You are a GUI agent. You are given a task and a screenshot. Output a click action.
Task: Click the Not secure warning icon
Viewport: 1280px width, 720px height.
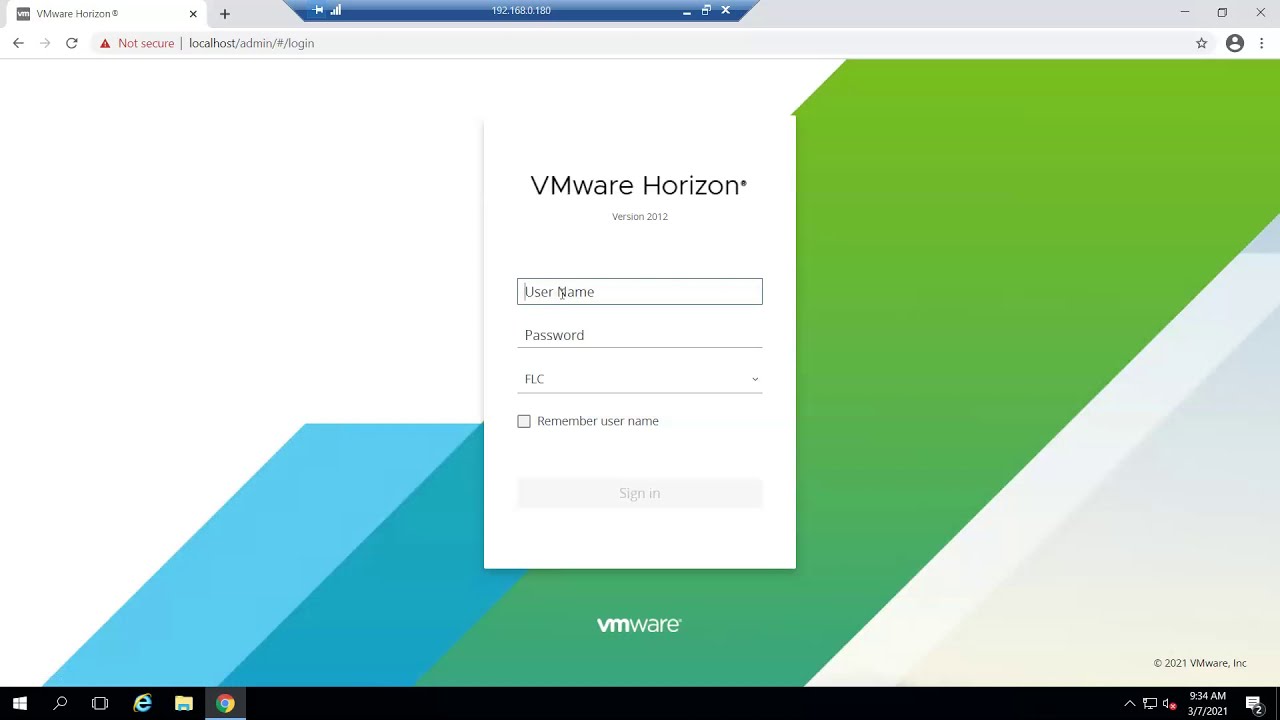tap(105, 43)
